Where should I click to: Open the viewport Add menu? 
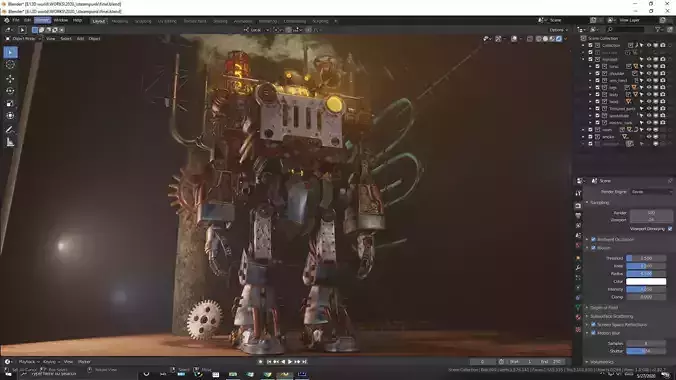pyautogui.click(x=80, y=39)
